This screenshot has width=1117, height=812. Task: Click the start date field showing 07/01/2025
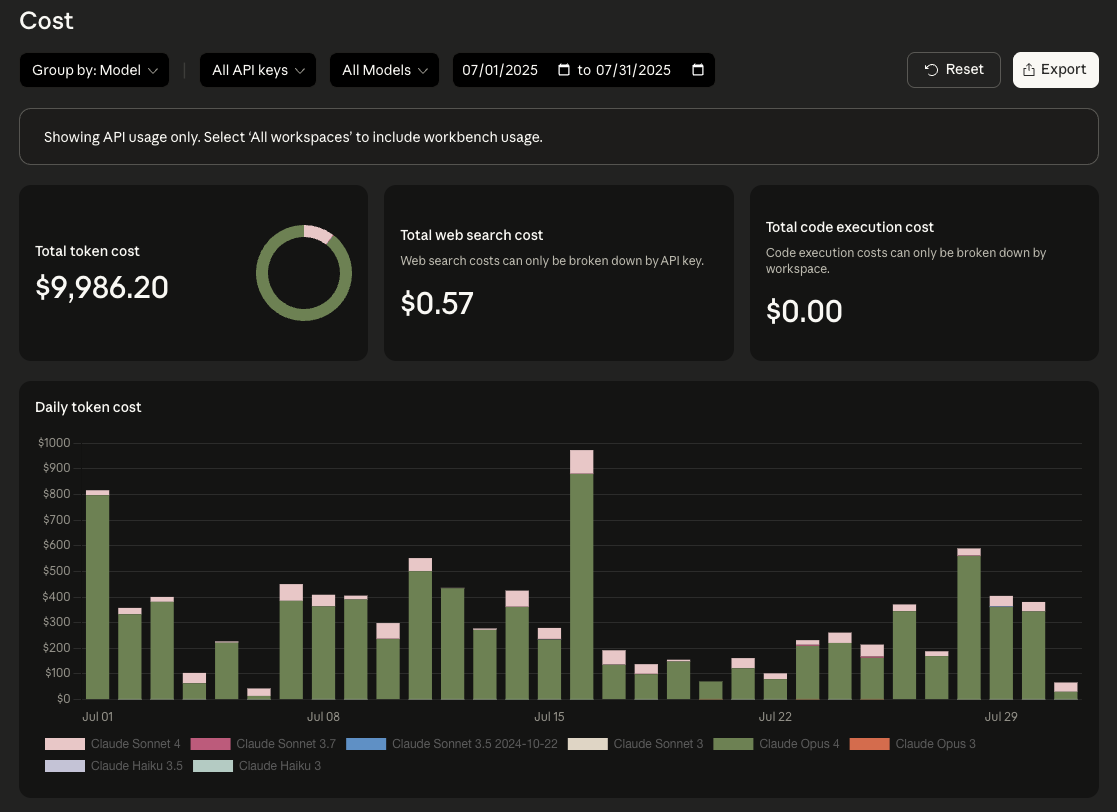(500, 70)
